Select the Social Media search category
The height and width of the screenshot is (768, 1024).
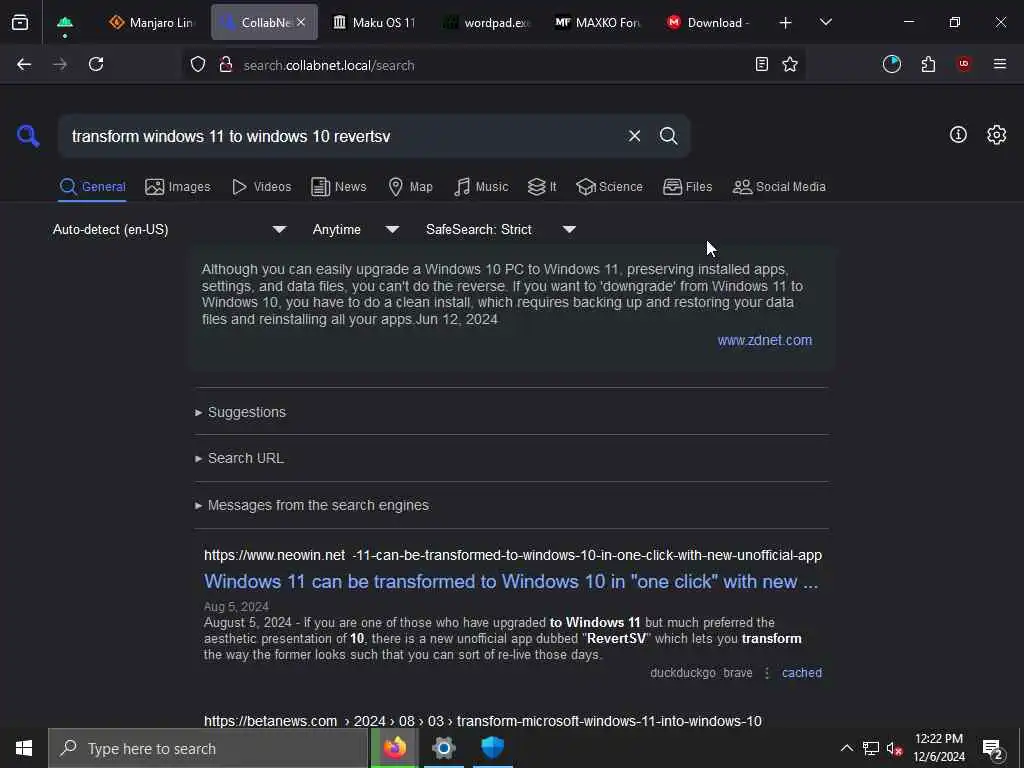[779, 187]
